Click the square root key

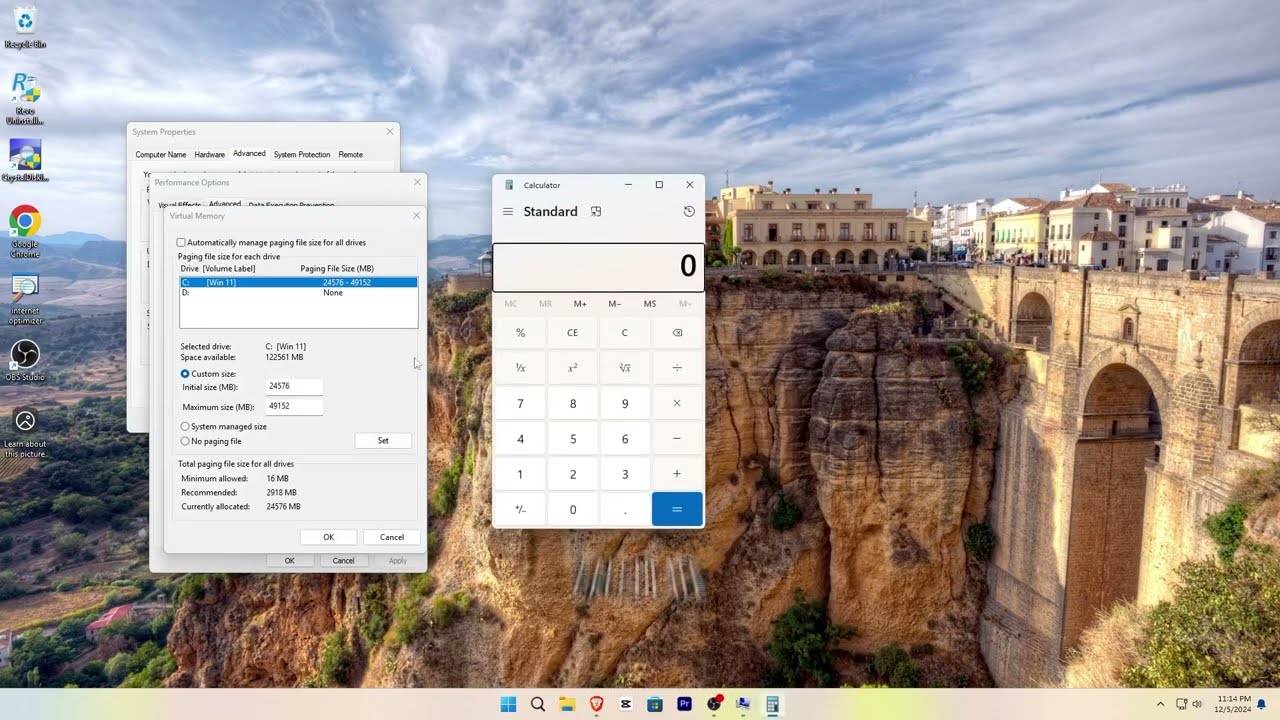click(x=625, y=368)
